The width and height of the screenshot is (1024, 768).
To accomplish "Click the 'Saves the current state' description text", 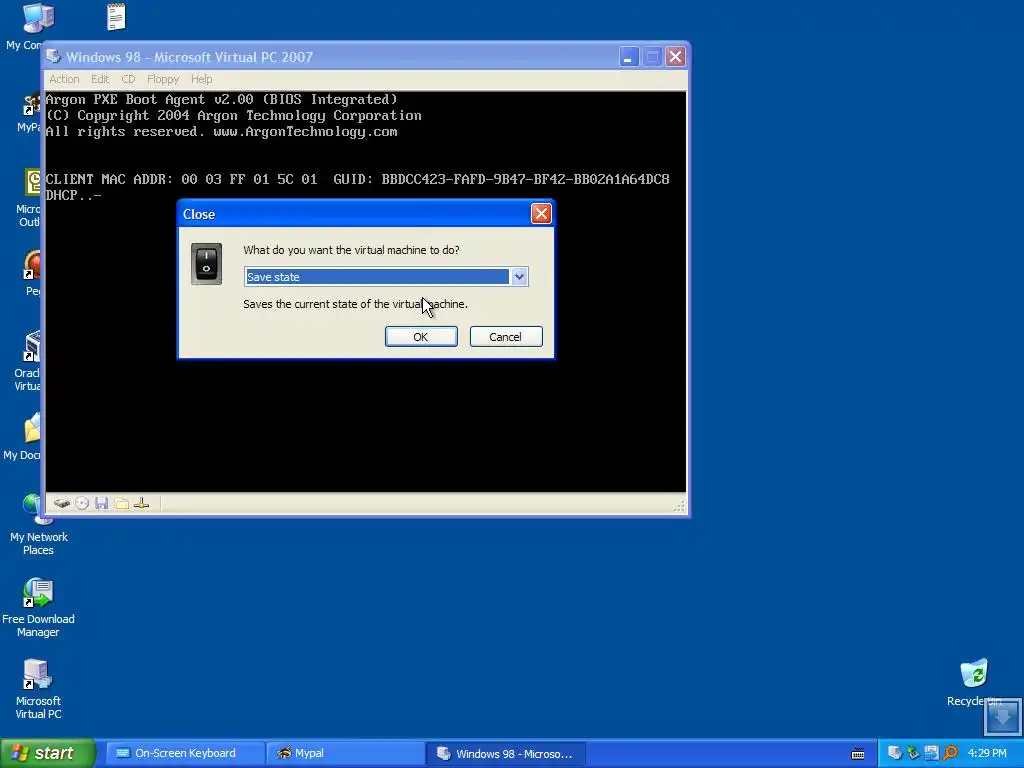I will pos(355,304).
